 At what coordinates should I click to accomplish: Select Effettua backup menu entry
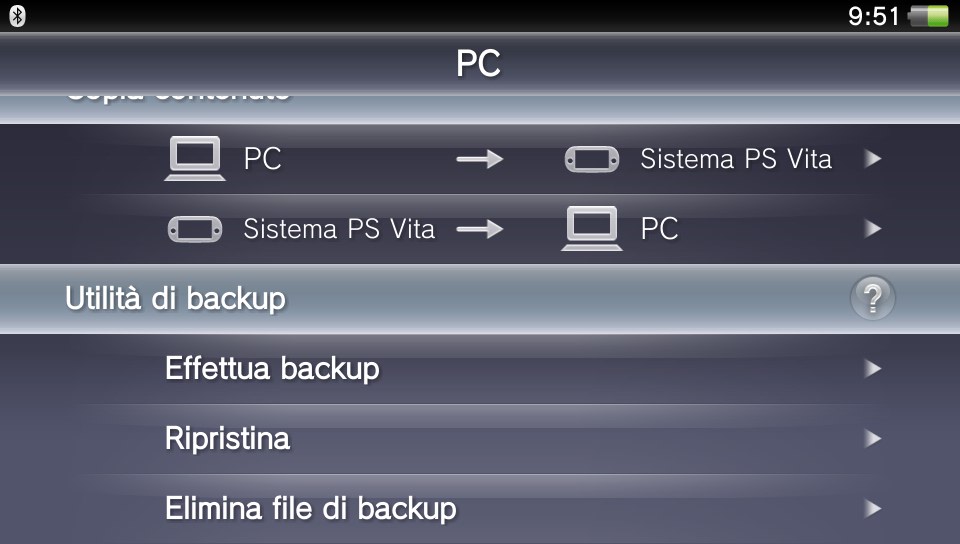click(480, 369)
